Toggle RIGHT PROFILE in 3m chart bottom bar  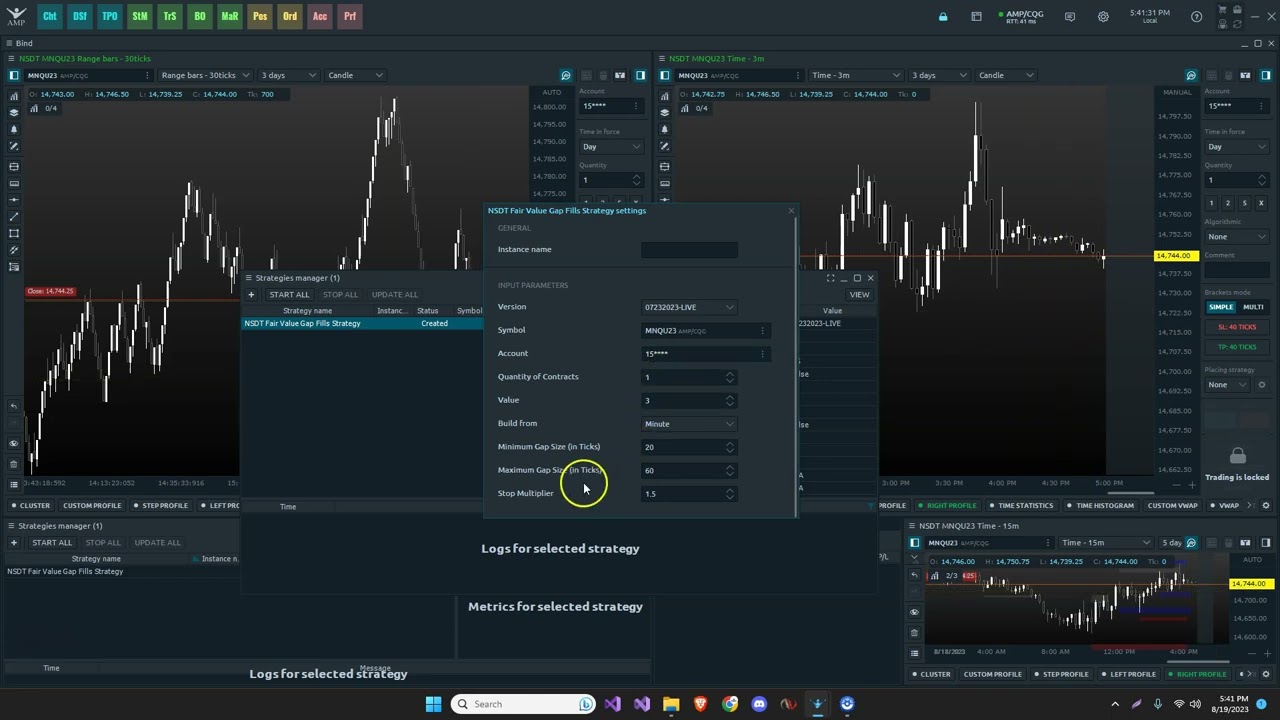tap(947, 506)
